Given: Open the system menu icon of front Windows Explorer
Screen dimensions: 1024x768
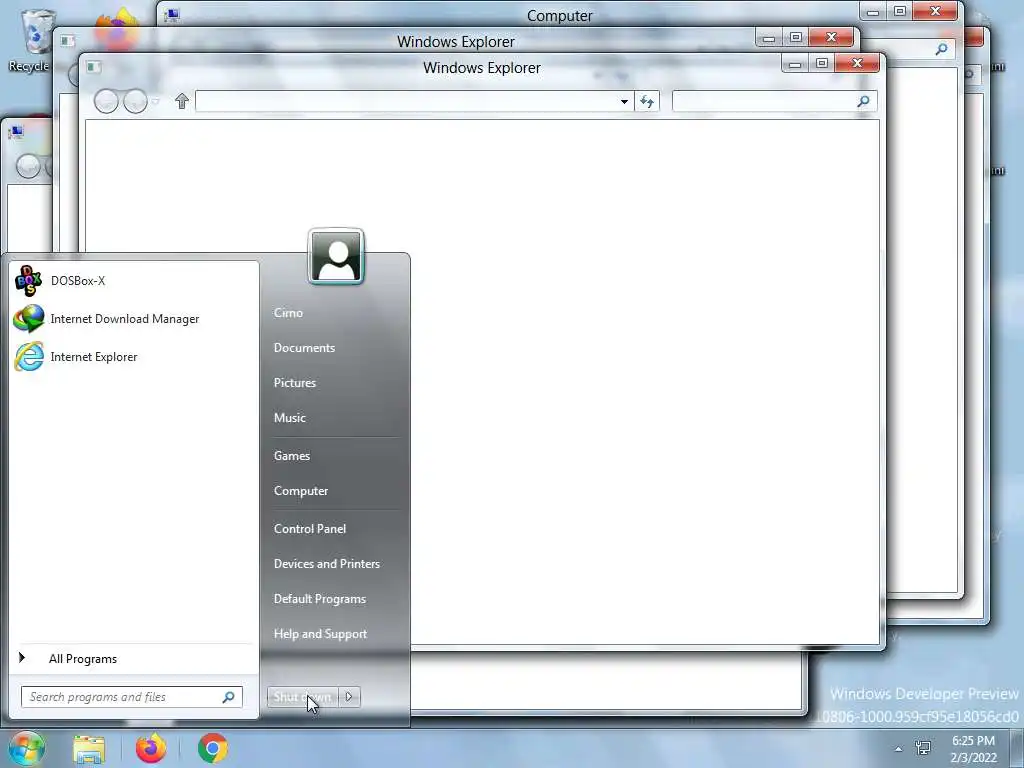Looking at the screenshot, I should click(x=93, y=67).
